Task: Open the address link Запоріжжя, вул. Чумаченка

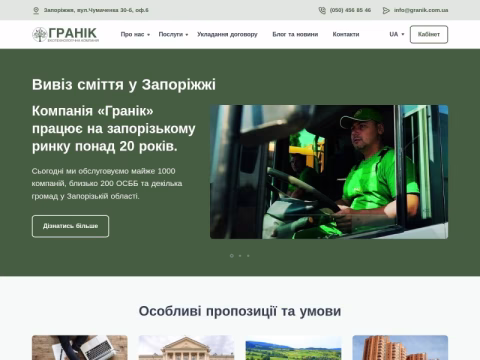Action: pos(96,10)
